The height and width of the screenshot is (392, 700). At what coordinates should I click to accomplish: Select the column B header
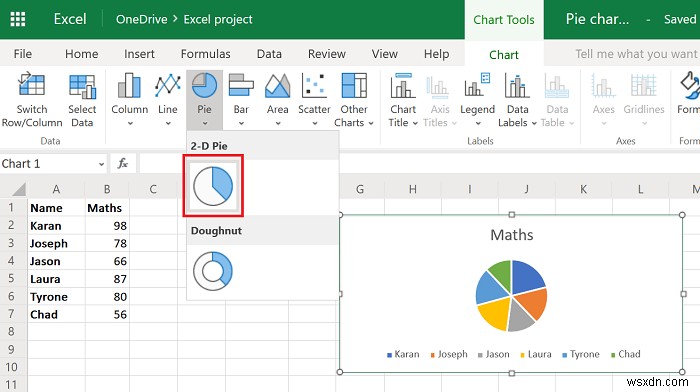click(x=107, y=189)
